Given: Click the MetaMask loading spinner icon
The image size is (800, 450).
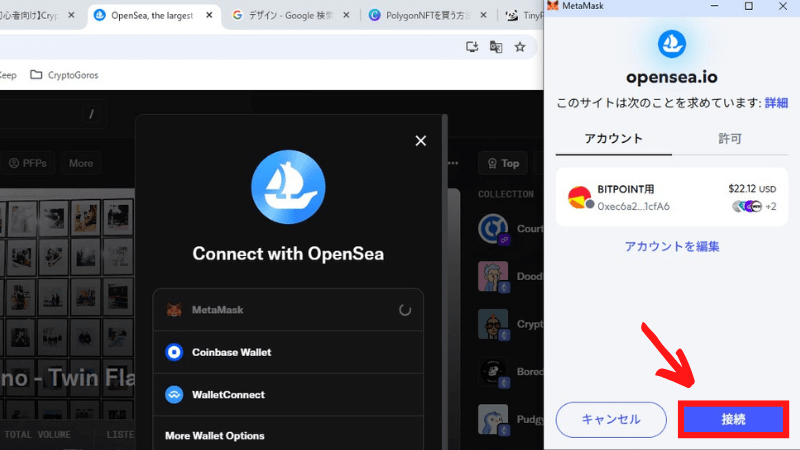Looking at the screenshot, I should [405, 310].
